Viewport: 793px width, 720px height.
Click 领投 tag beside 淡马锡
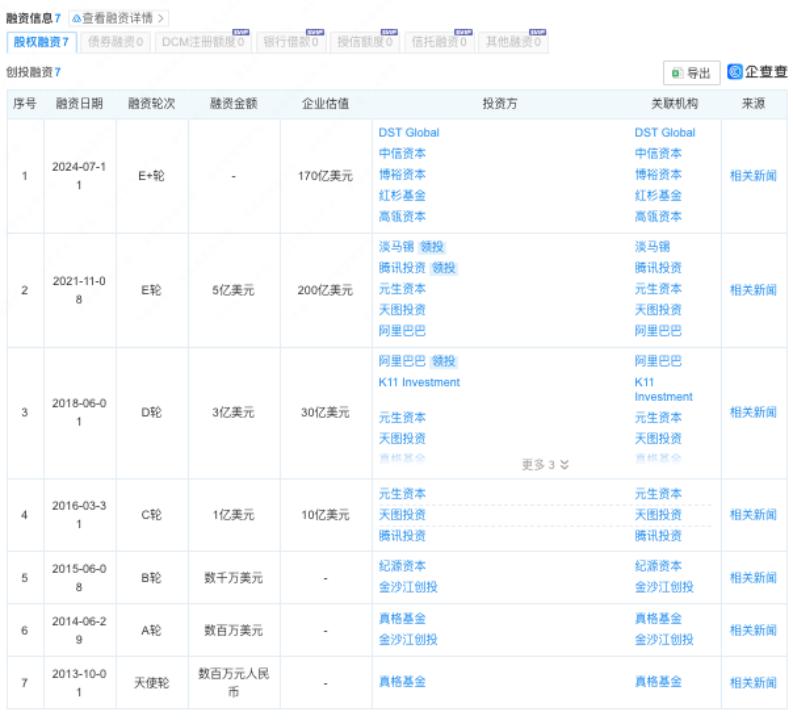pos(432,247)
